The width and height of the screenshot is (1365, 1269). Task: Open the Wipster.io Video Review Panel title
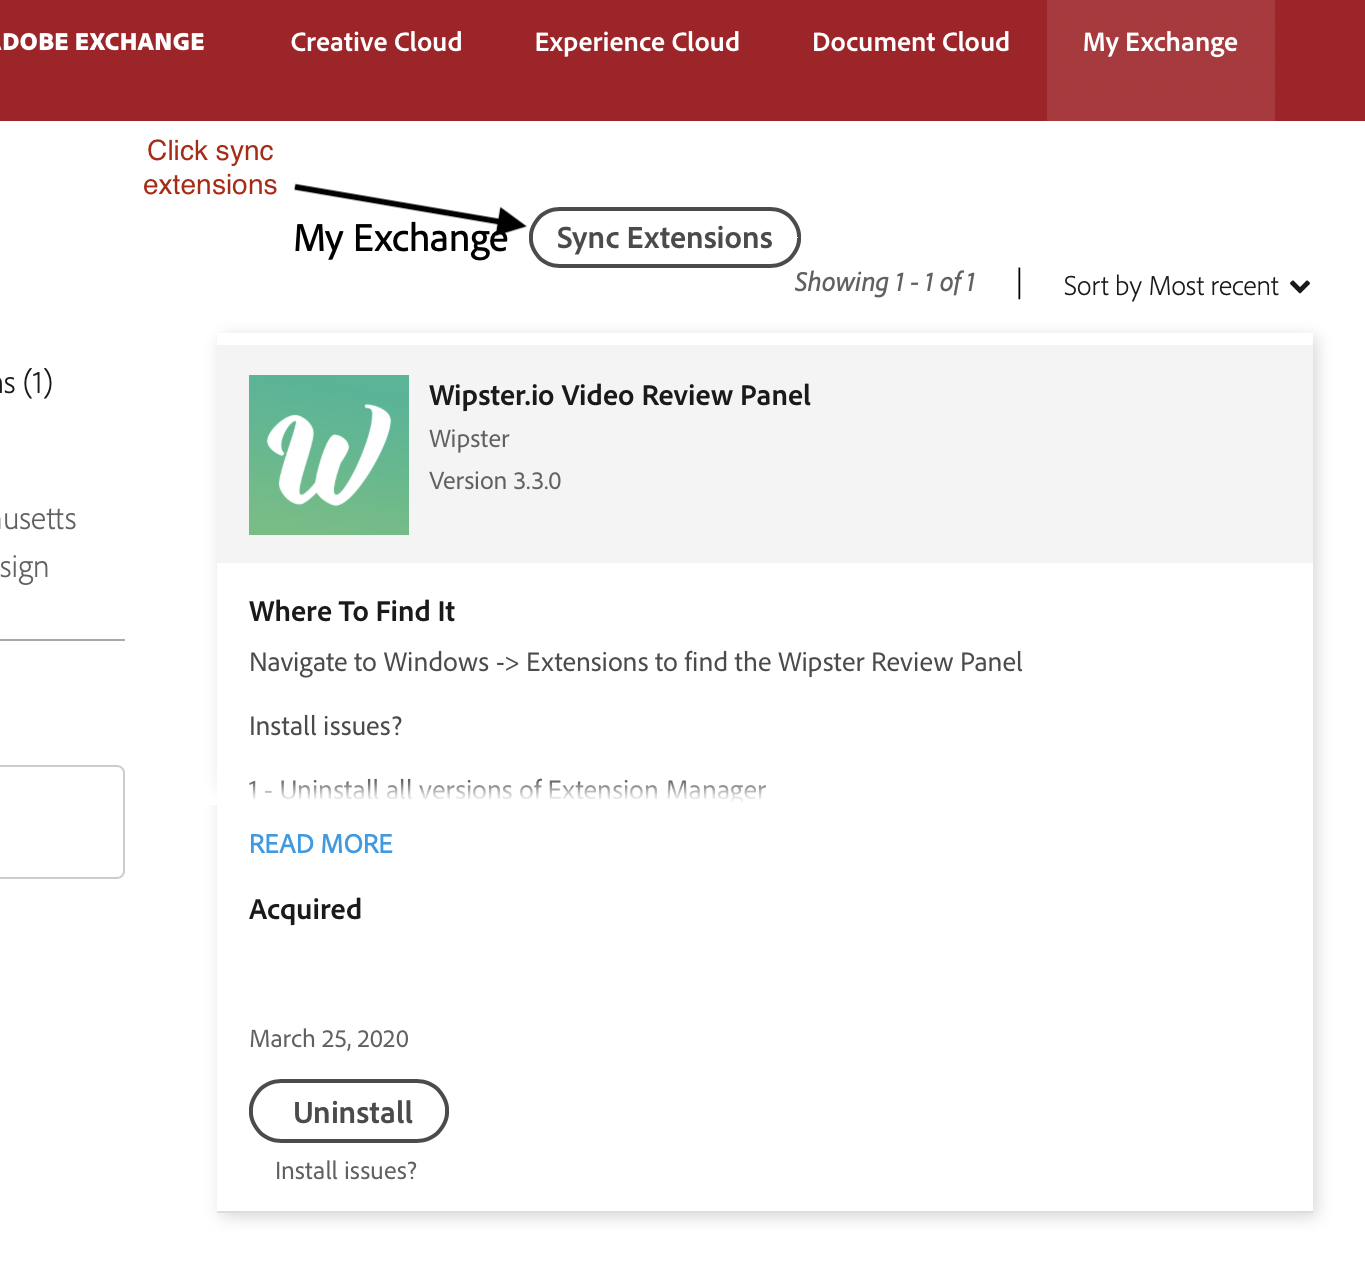coord(620,395)
